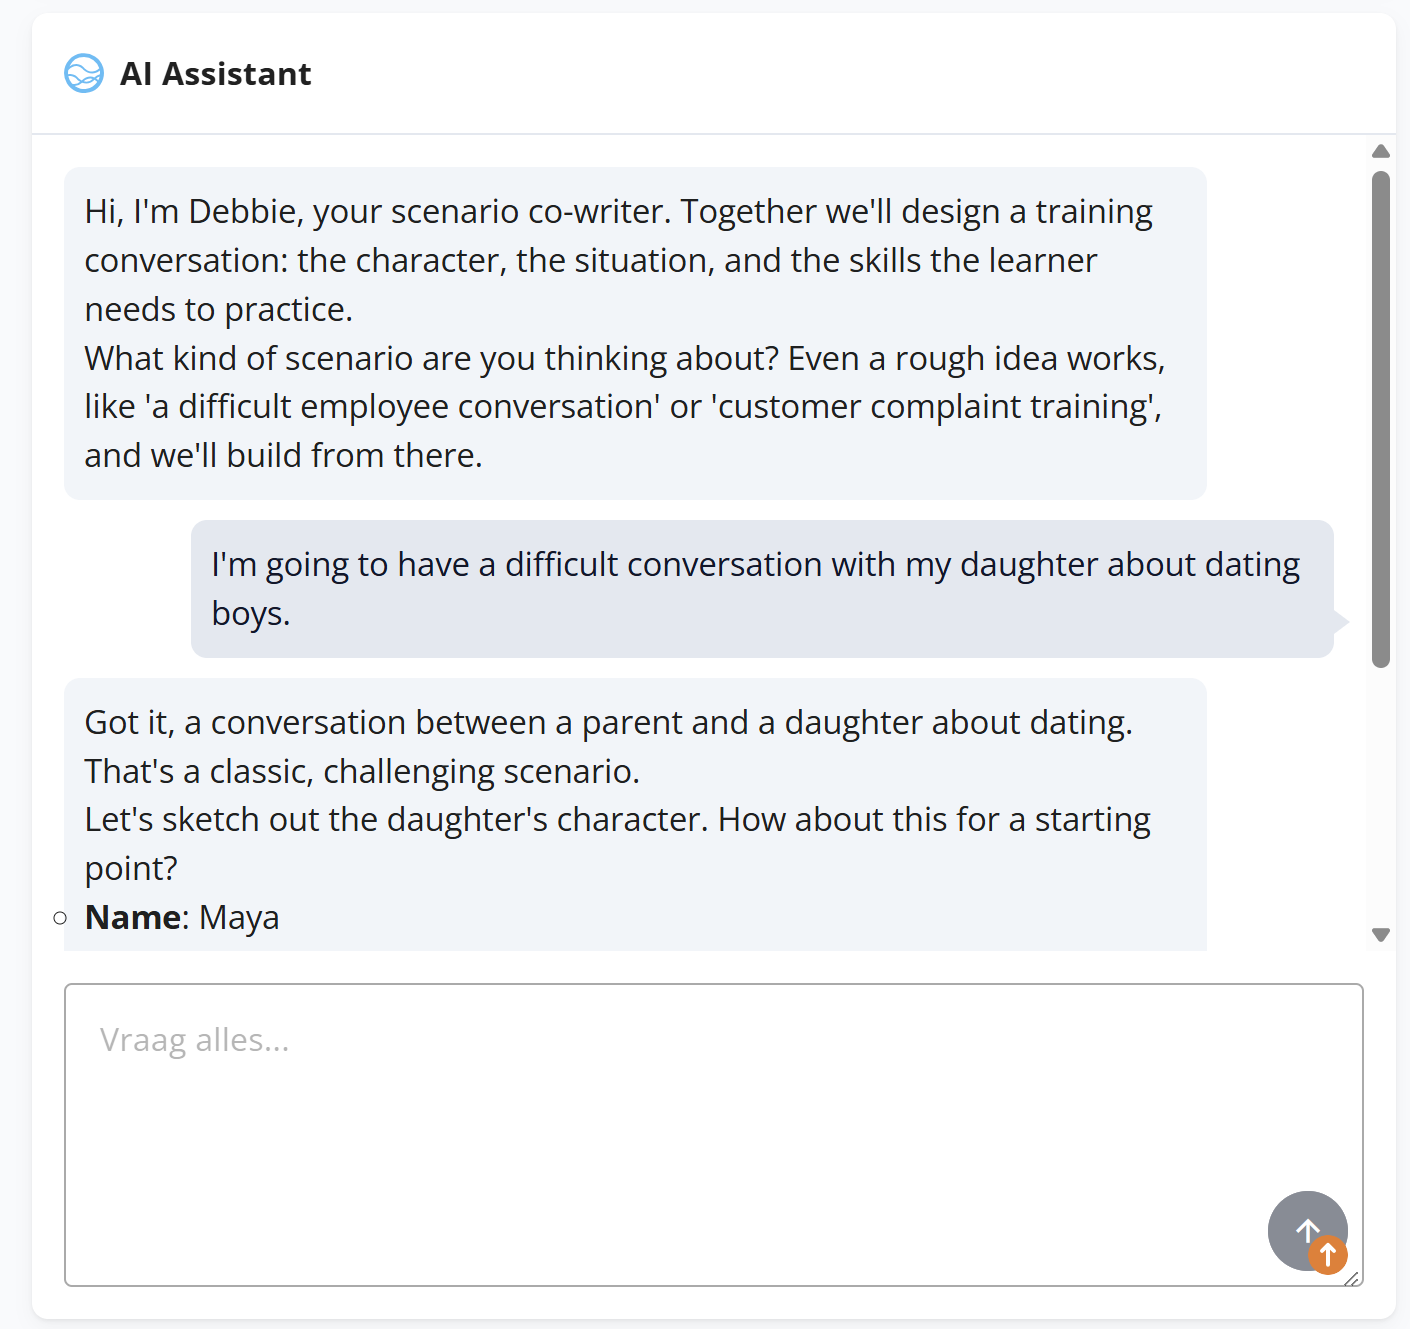Click the bold 'Name' label
This screenshot has width=1410, height=1329.
(x=133, y=917)
